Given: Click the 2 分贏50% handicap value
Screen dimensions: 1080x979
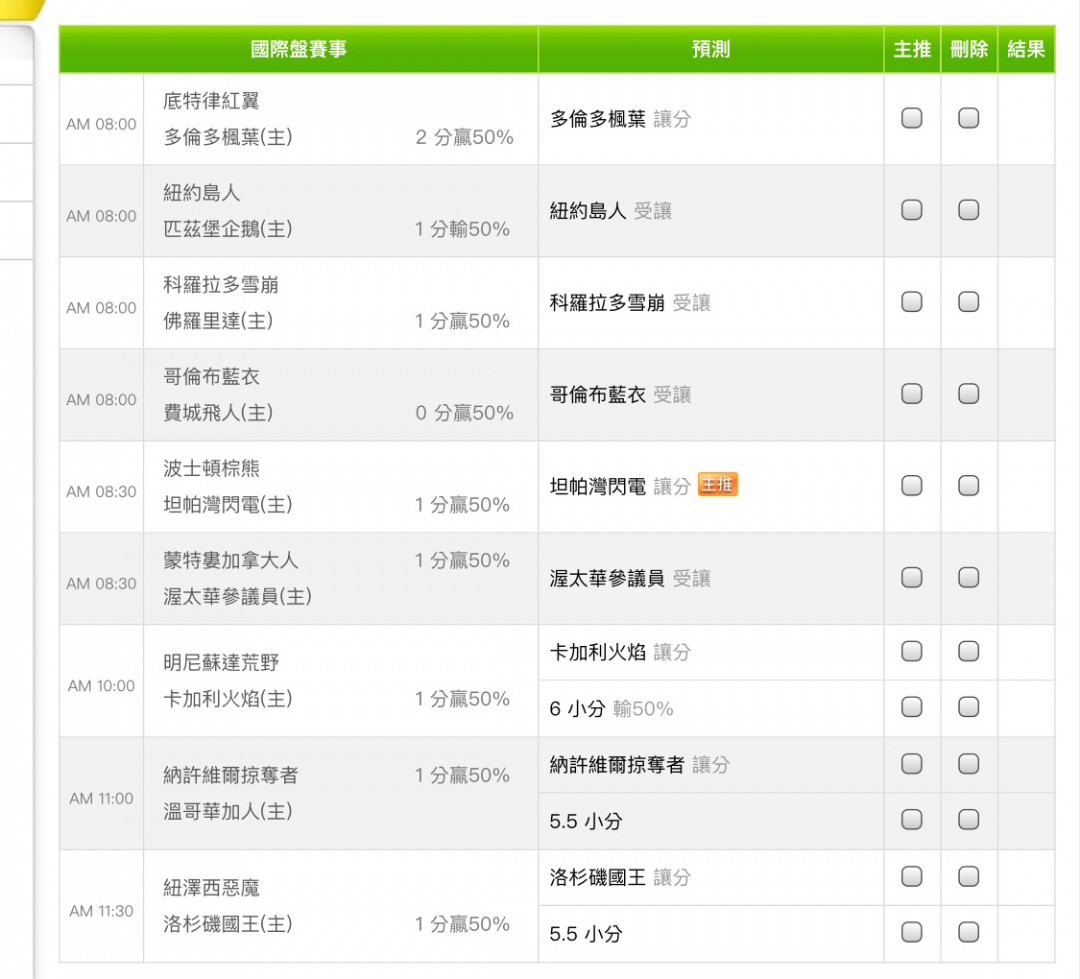Looking at the screenshot, I should (464, 137).
